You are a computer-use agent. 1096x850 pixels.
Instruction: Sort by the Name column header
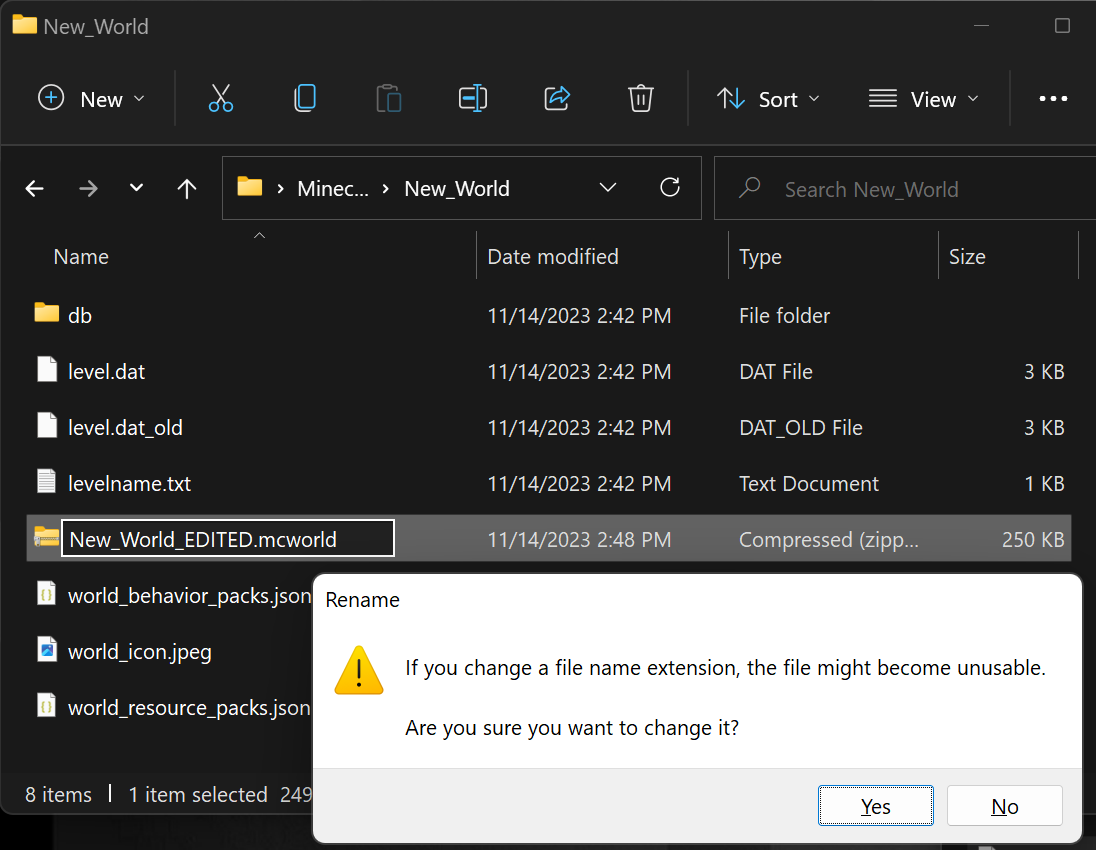coord(81,257)
